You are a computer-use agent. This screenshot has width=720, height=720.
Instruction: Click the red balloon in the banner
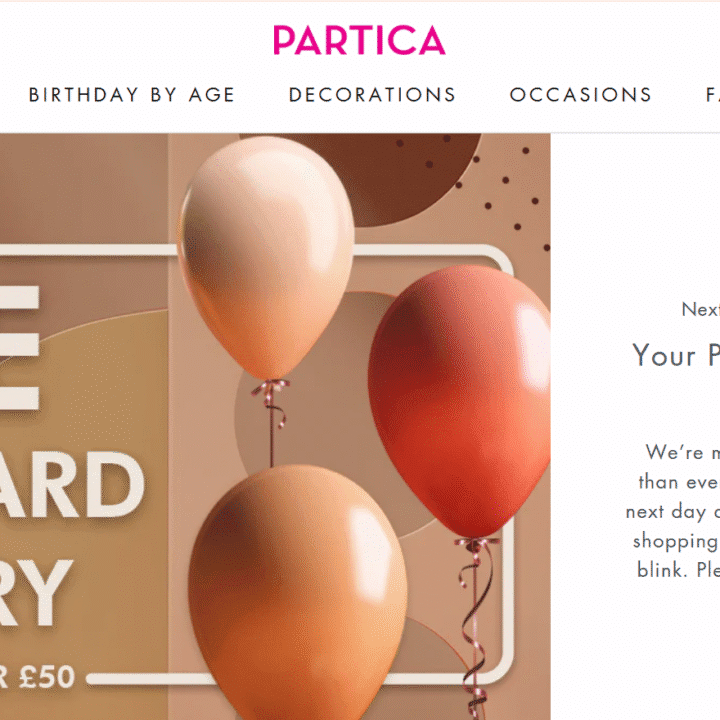pyautogui.click(x=459, y=395)
